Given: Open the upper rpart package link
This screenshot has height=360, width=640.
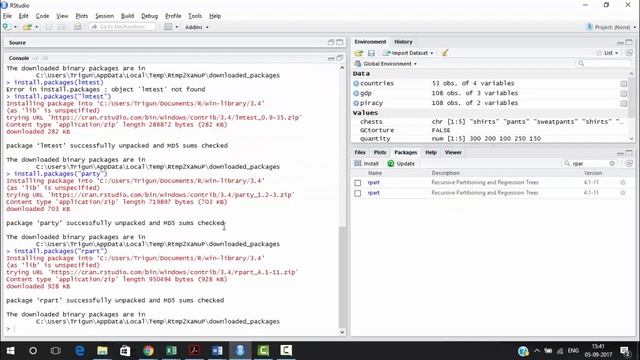Looking at the screenshot, I should (x=373, y=182).
